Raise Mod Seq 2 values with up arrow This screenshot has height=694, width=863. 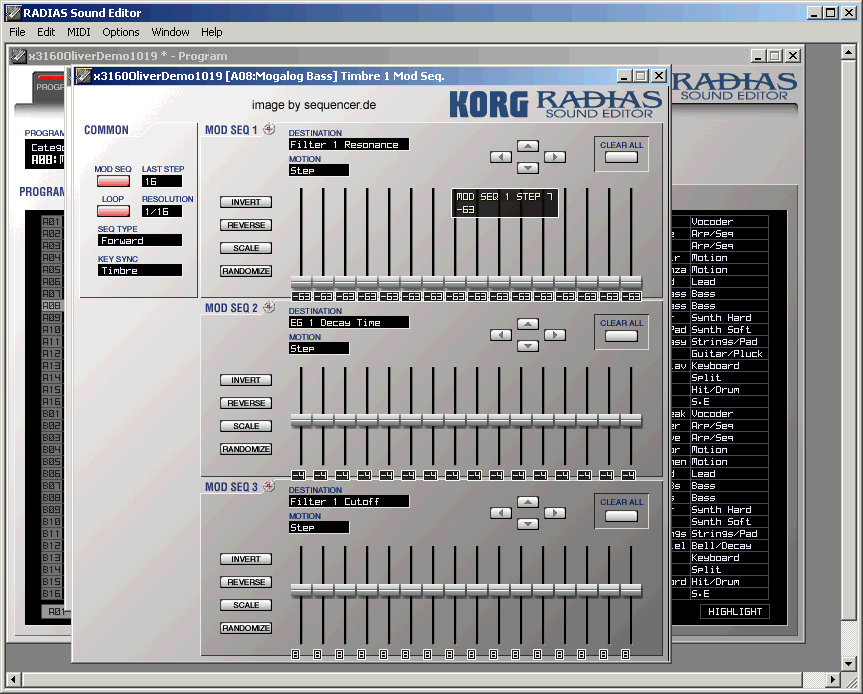[528, 324]
